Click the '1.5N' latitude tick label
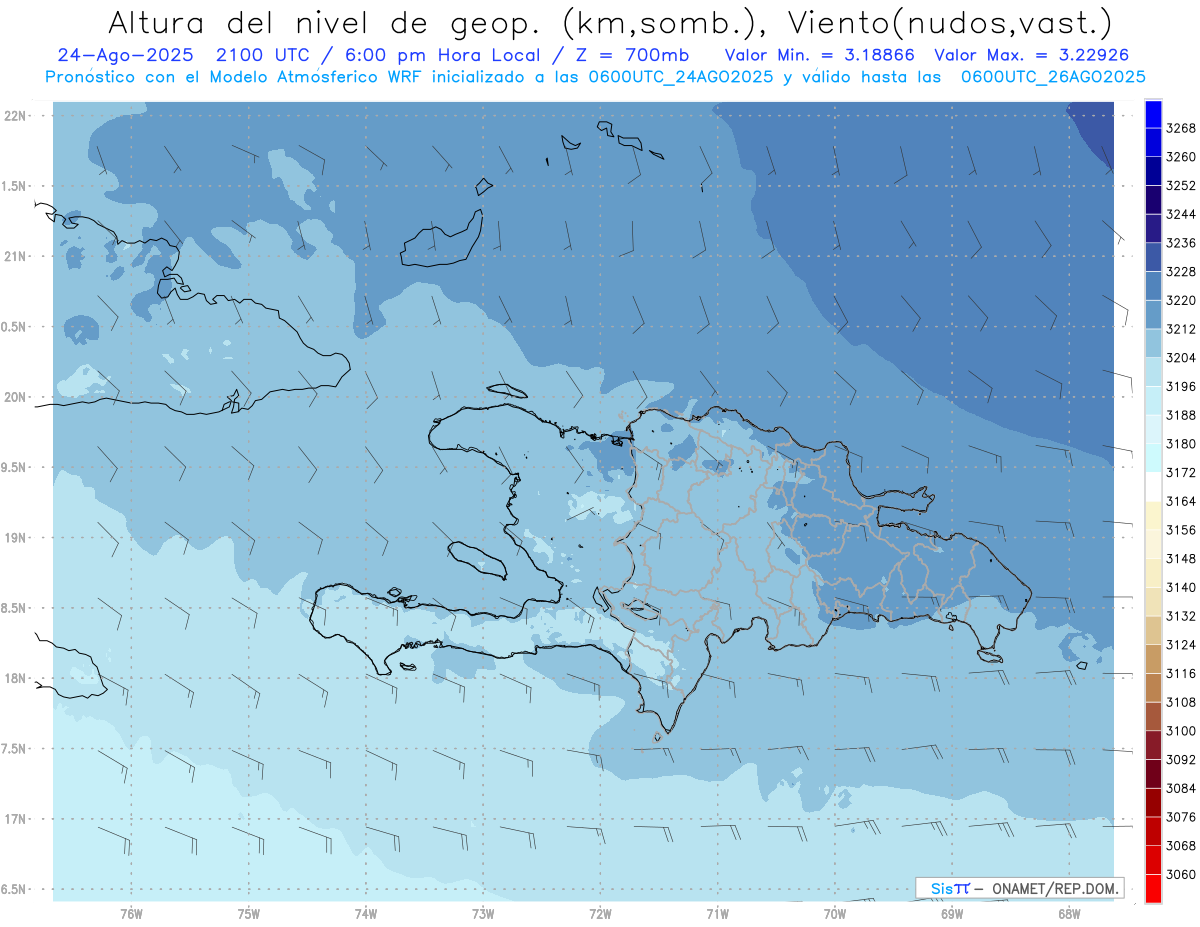This screenshot has height=927, width=1200. (15, 186)
